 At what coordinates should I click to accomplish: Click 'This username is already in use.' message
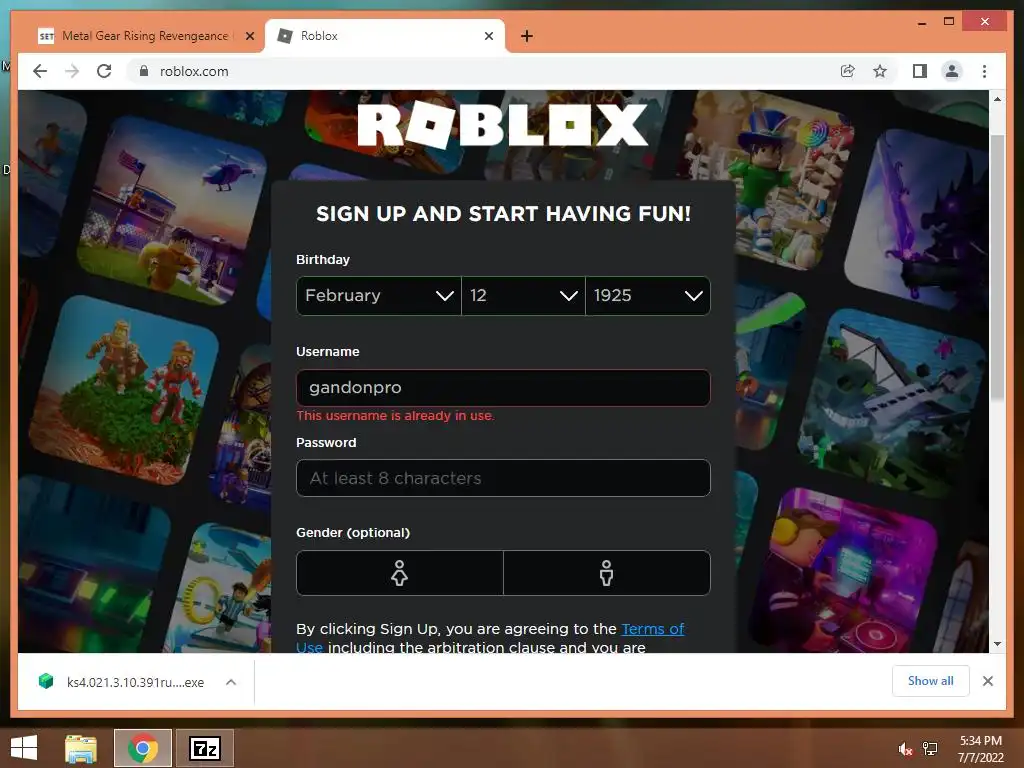[x=395, y=416]
